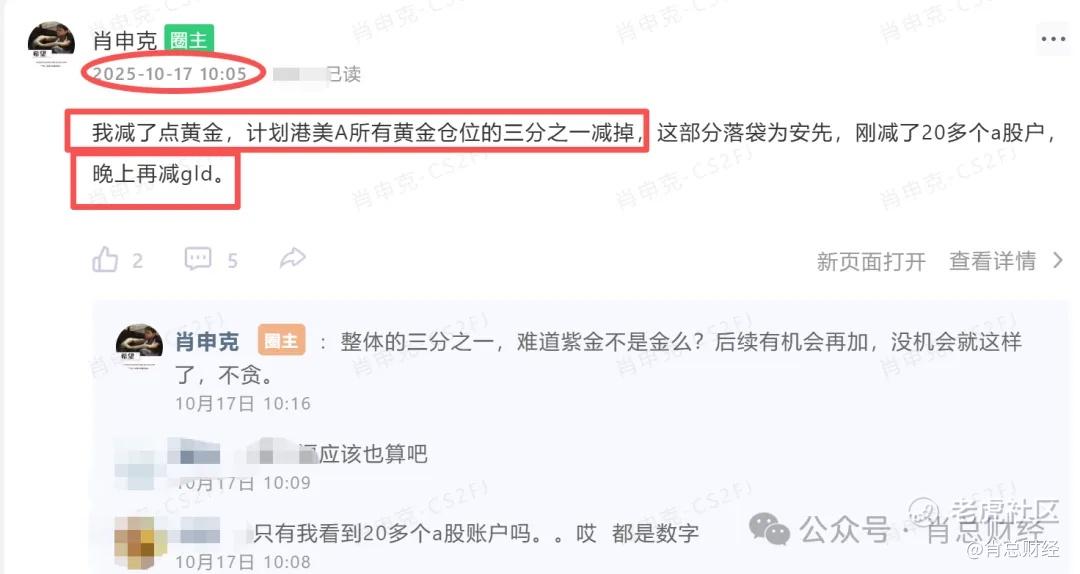
Task: Click the green 圈主 badge by author name
Action: point(189,40)
